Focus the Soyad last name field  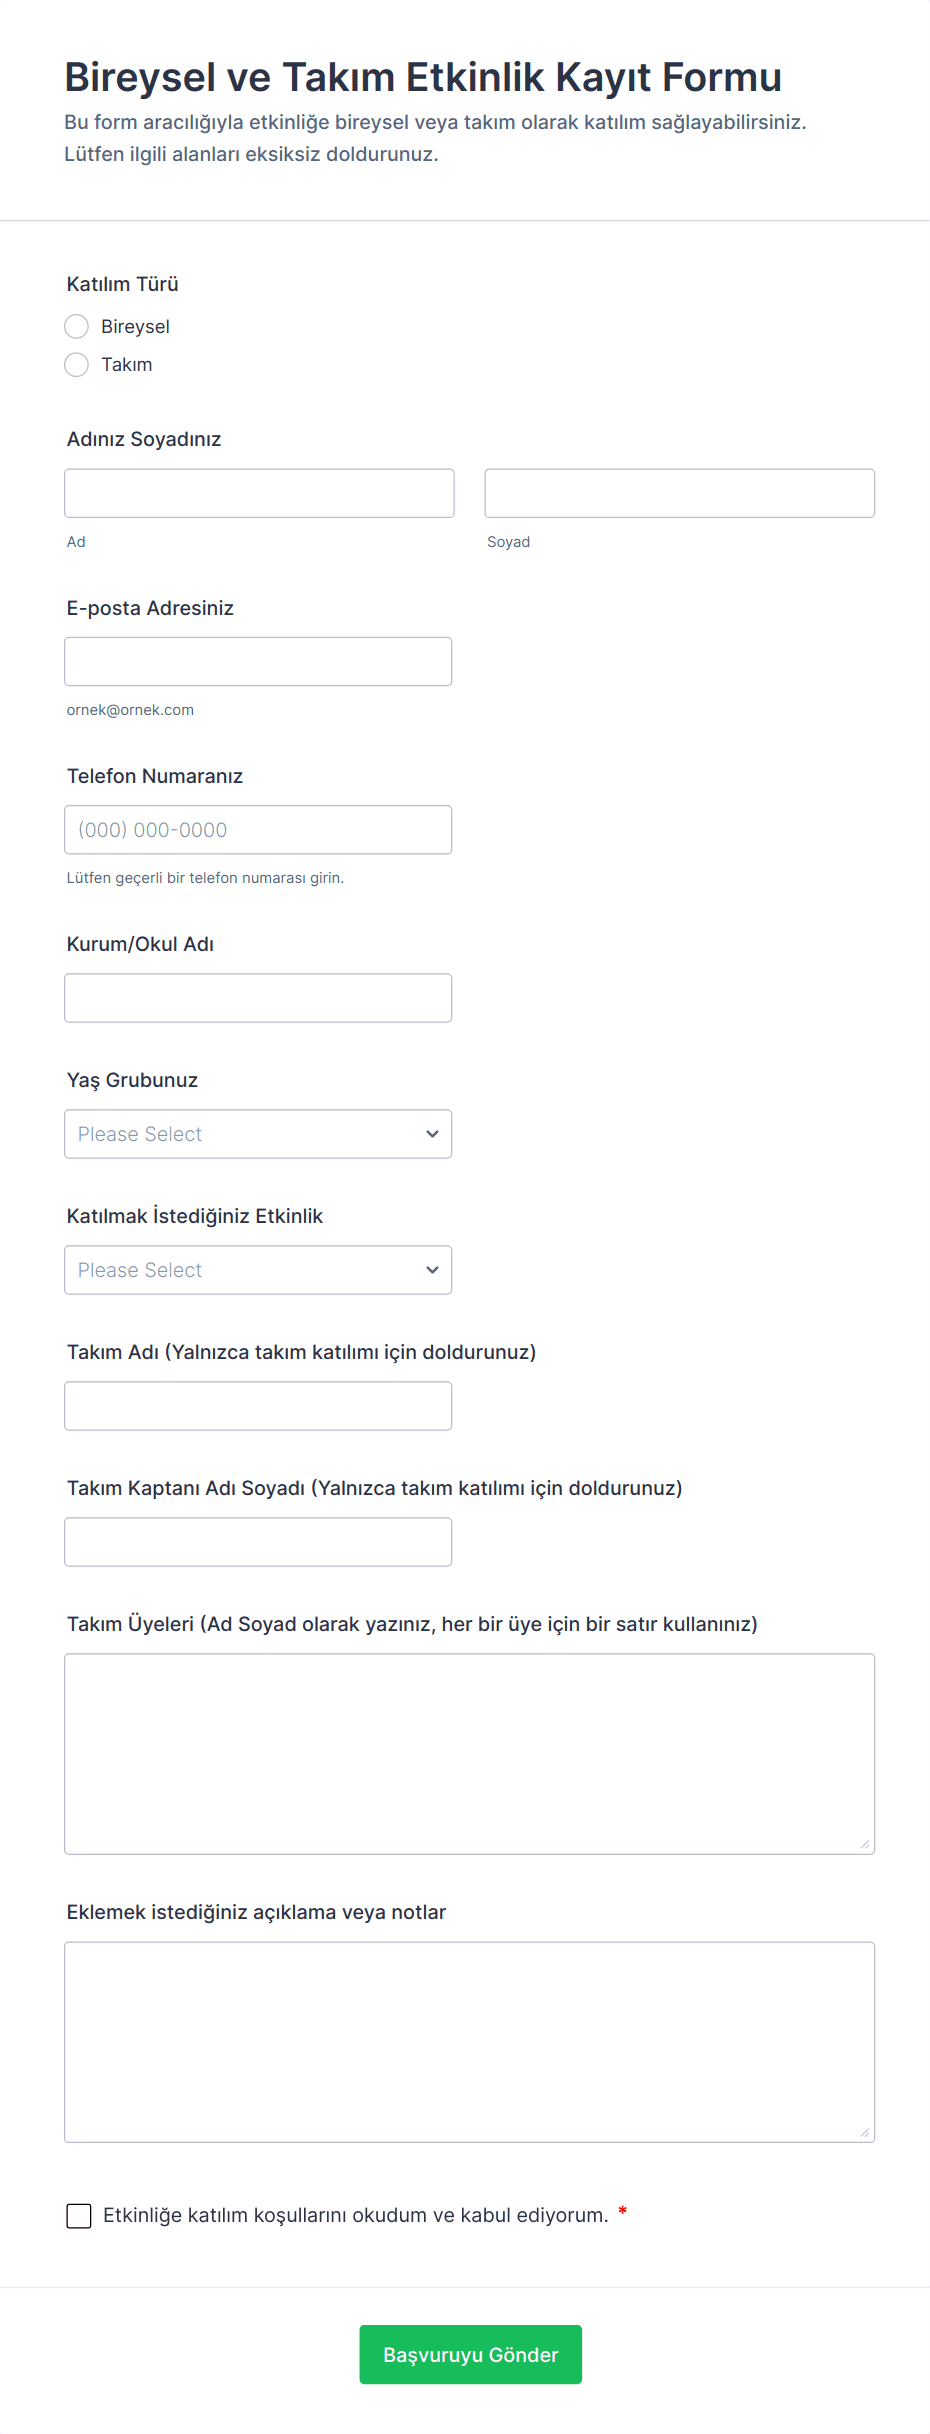[x=679, y=493]
